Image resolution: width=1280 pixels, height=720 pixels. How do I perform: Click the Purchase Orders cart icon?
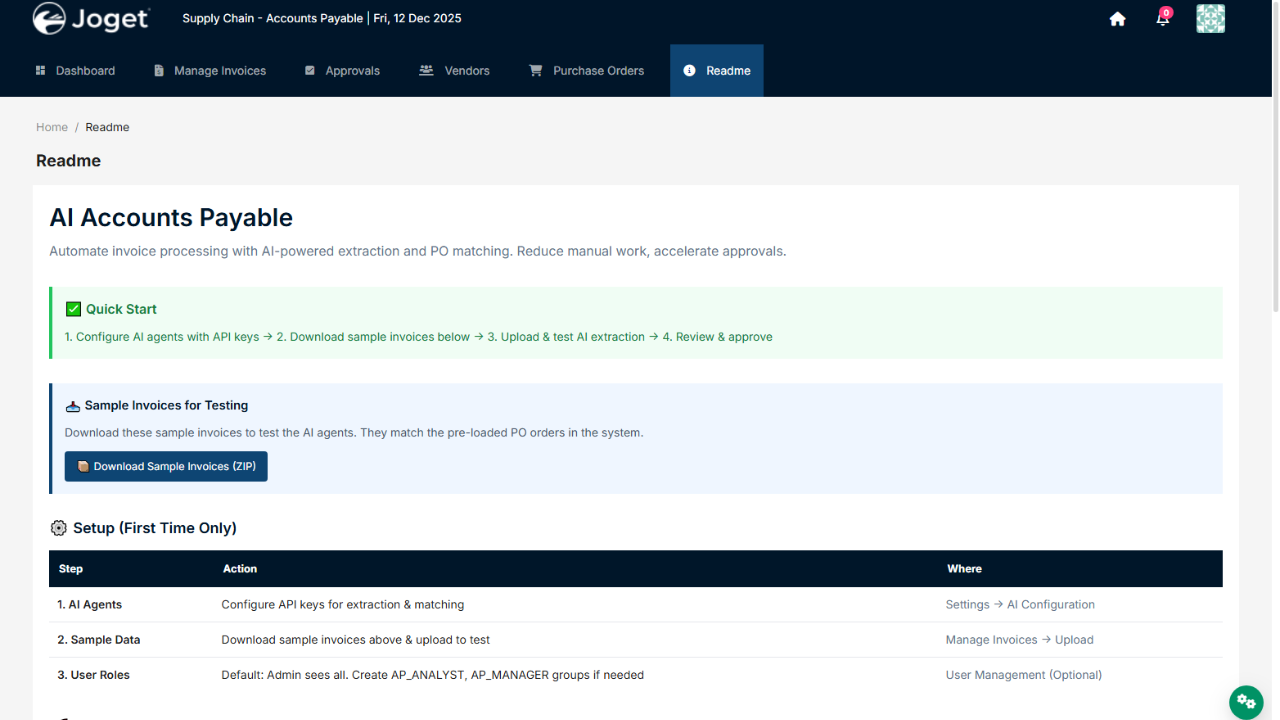[x=535, y=71]
